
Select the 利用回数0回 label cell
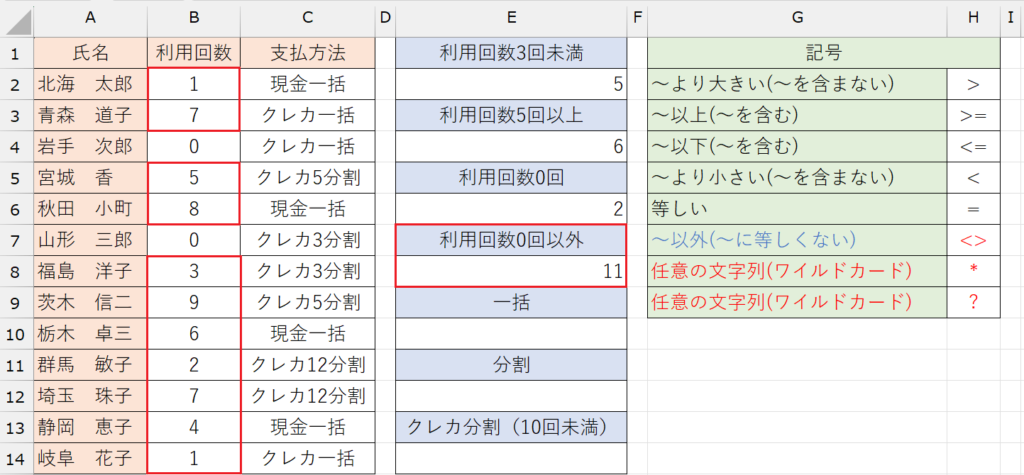pyautogui.click(x=511, y=178)
